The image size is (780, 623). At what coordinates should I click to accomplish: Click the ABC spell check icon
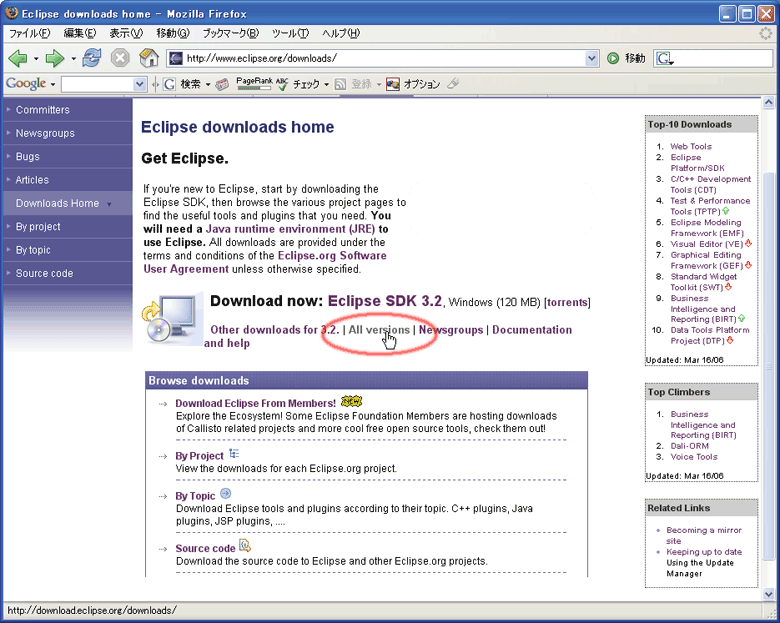point(282,84)
